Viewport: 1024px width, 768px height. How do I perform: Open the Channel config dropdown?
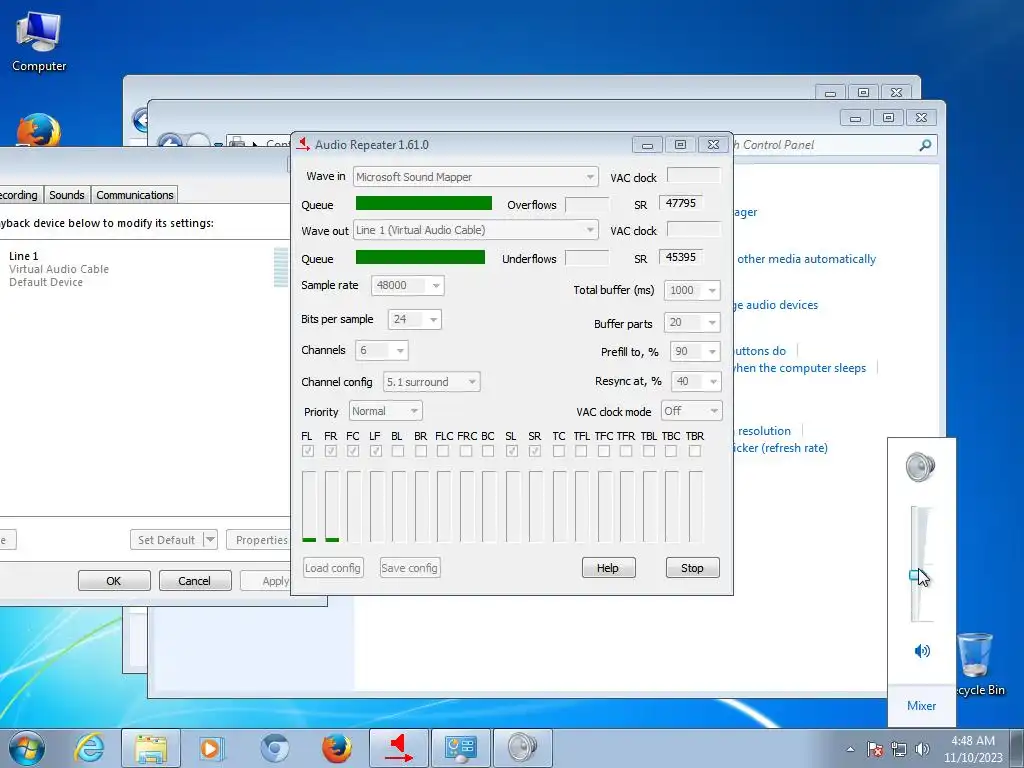[431, 382]
